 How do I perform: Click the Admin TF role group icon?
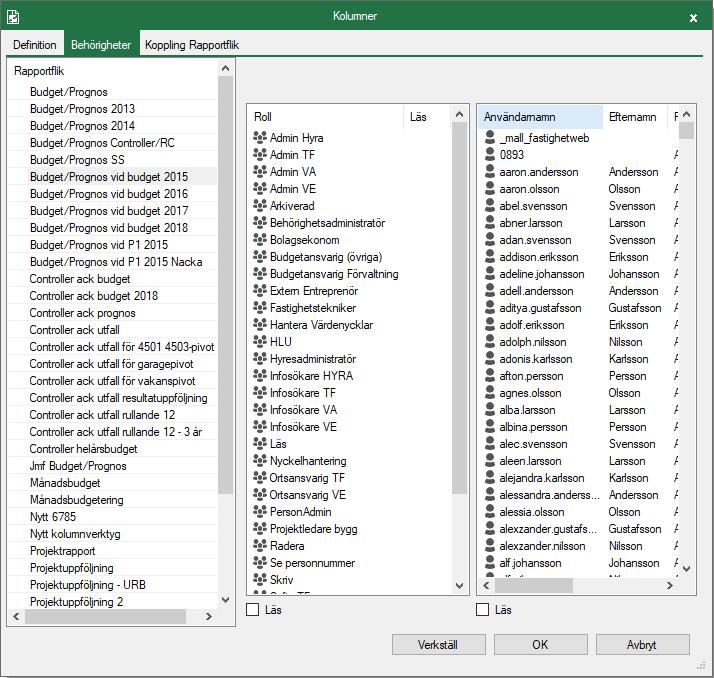[x=260, y=154]
